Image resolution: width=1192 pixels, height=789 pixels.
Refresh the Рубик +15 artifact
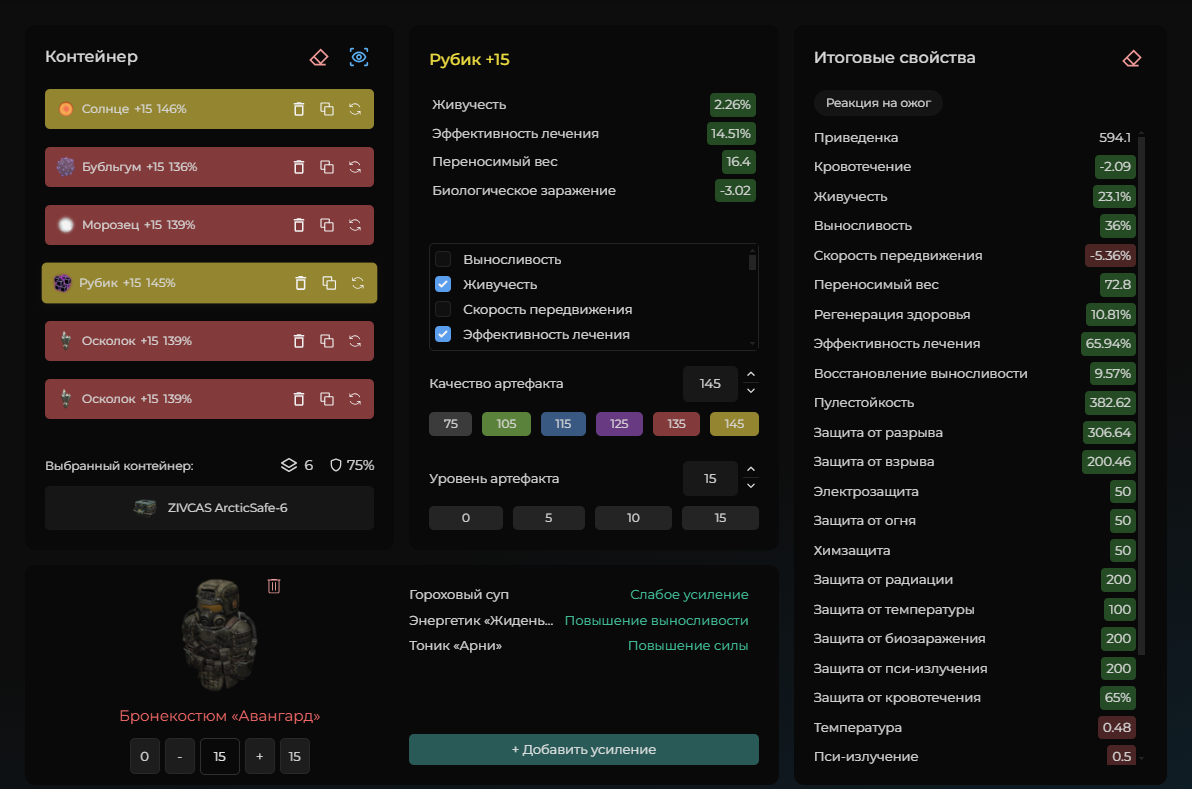click(x=358, y=283)
